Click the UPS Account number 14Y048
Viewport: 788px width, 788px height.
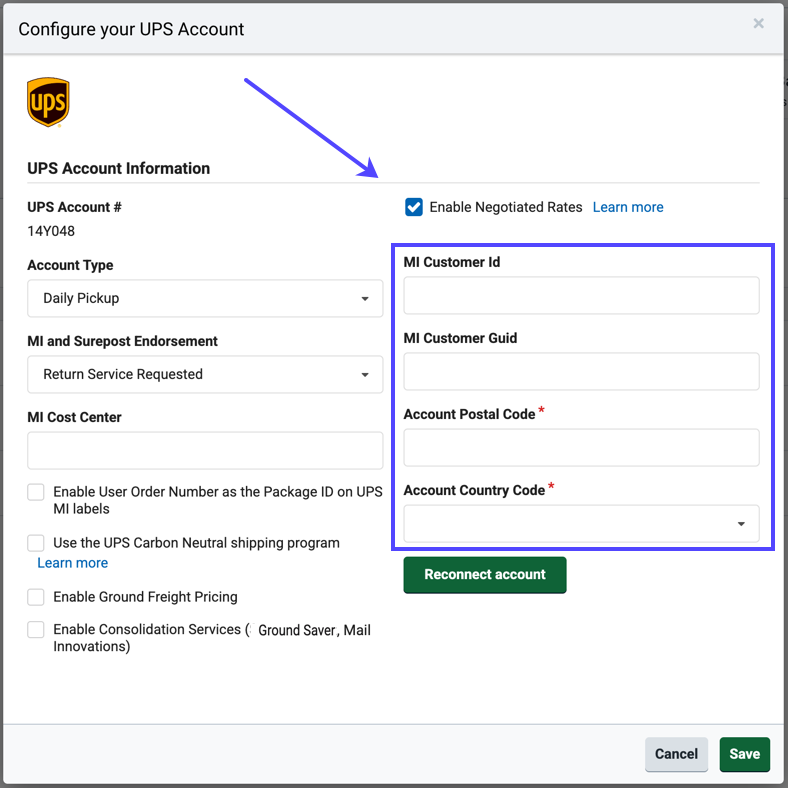click(51, 231)
